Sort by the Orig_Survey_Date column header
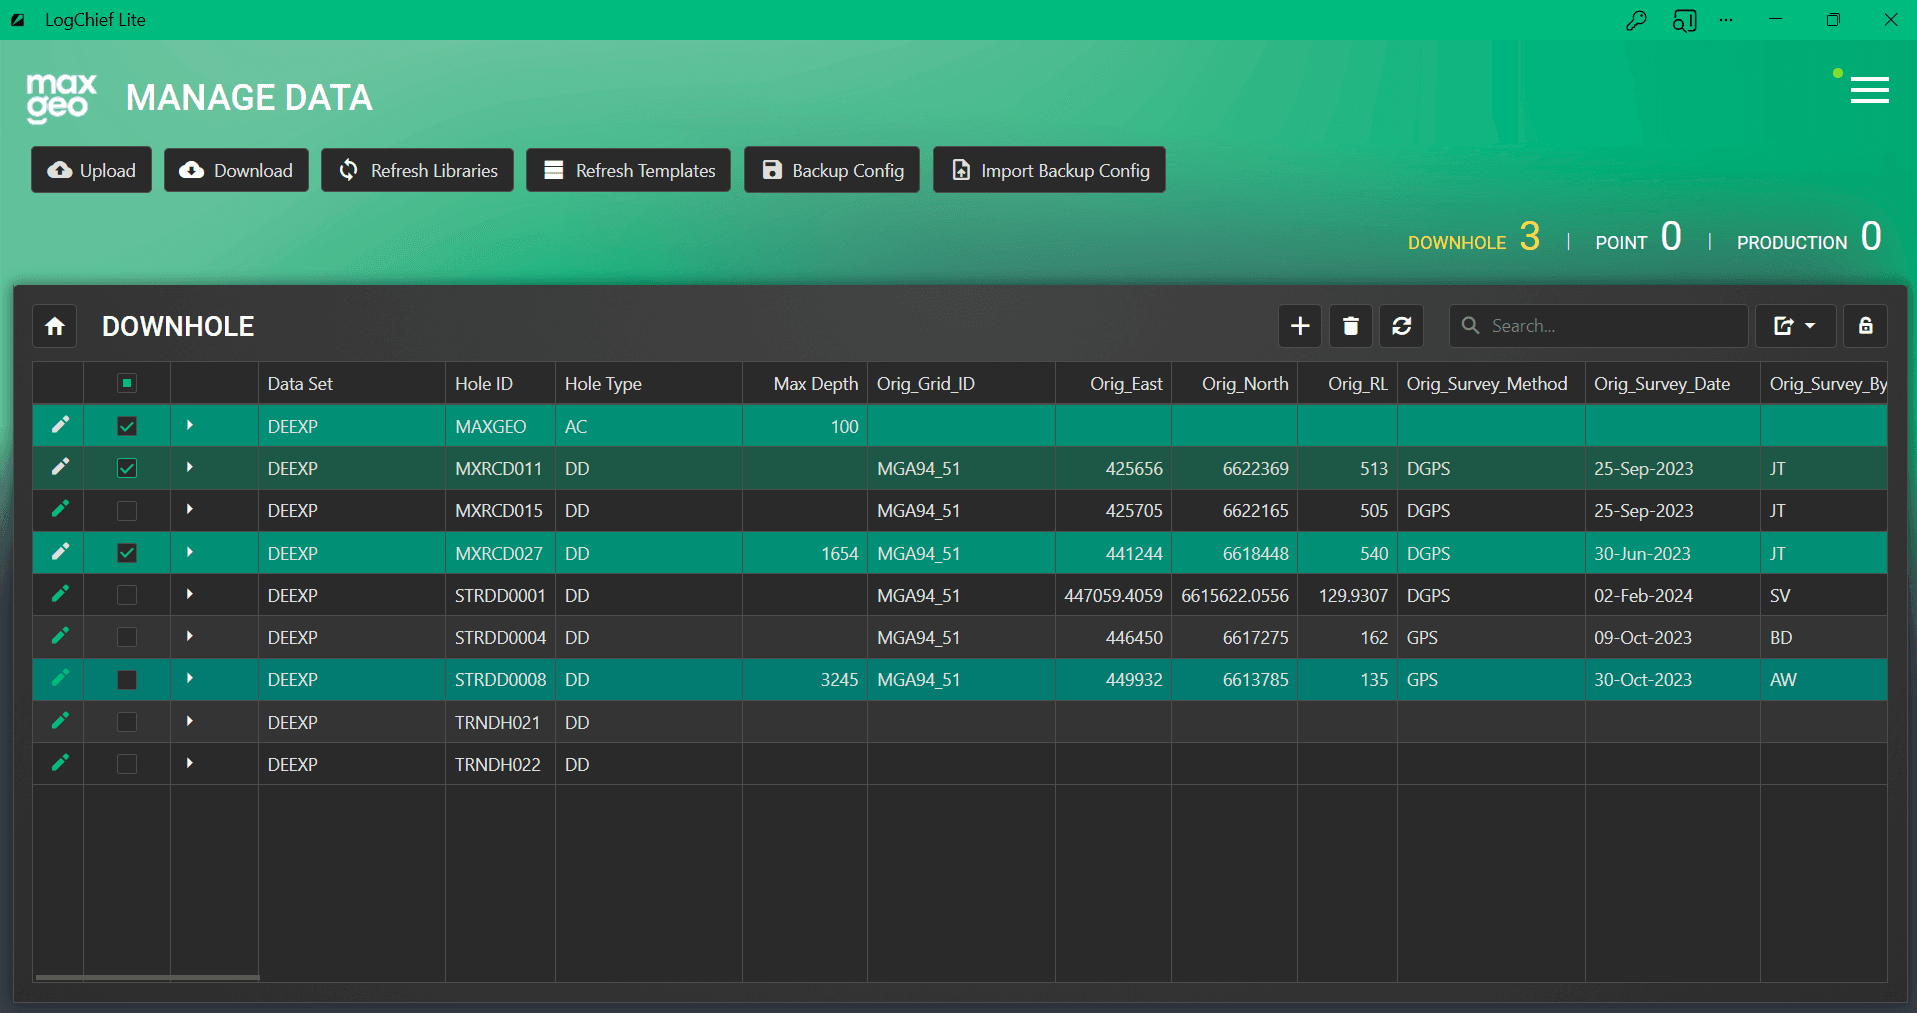This screenshot has width=1917, height=1013. pos(1672,383)
